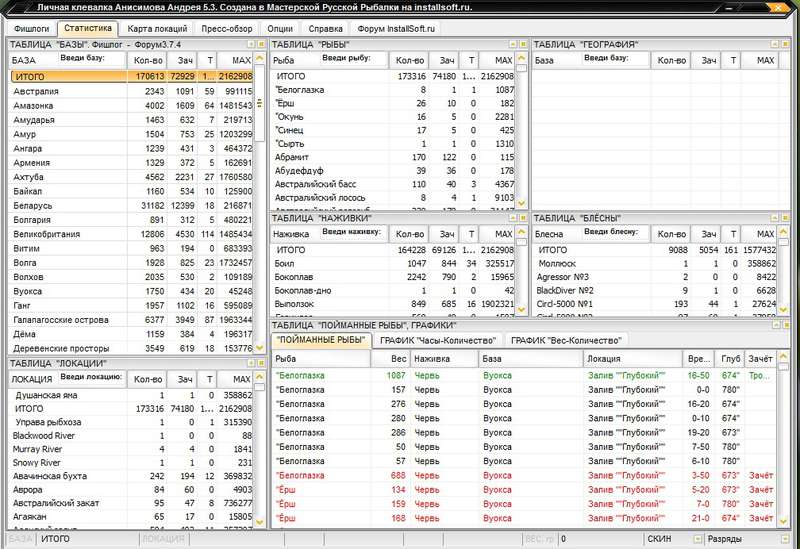
Task: Click the БАЗЫ table vertical scrollbar thumb
Action: pos(260,103)
